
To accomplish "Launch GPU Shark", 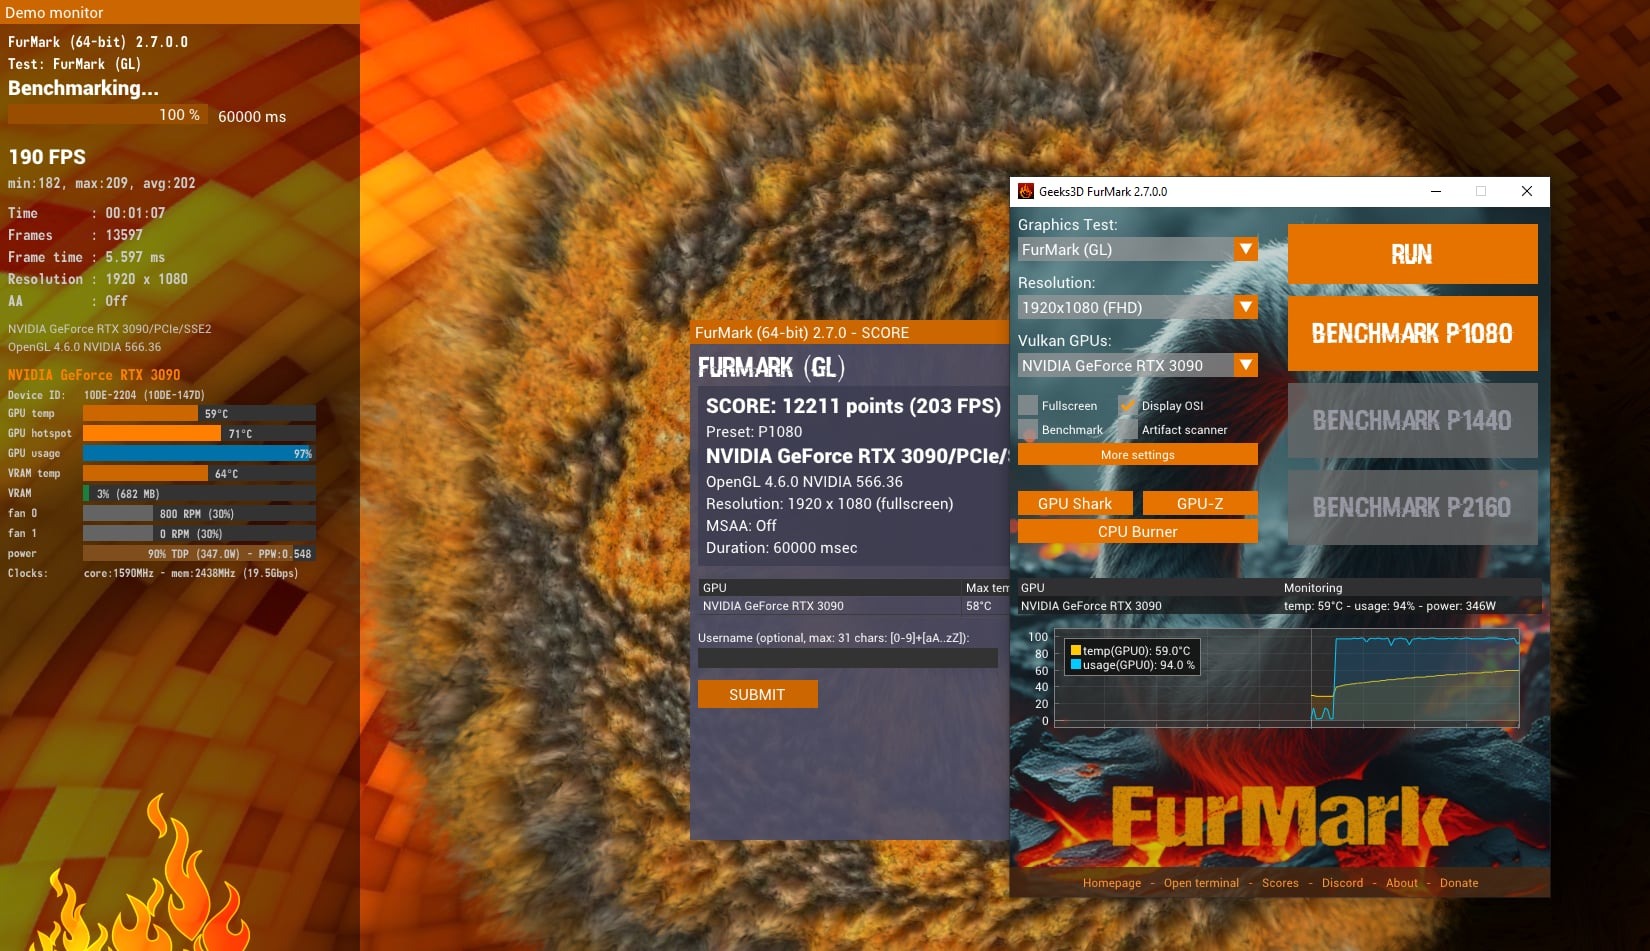I will coord(1075,503).
